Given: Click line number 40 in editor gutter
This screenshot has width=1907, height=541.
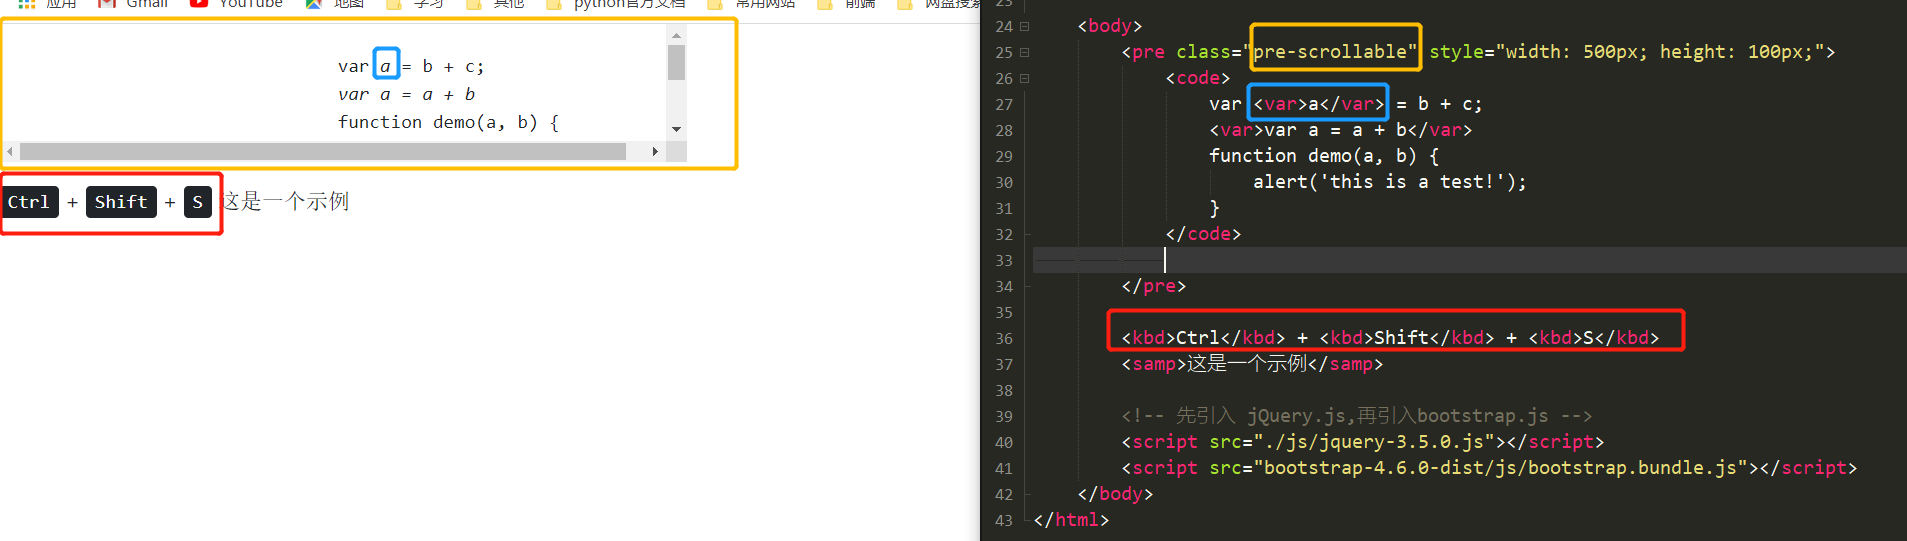Looking at the screenshot, I should (1004, 443).
